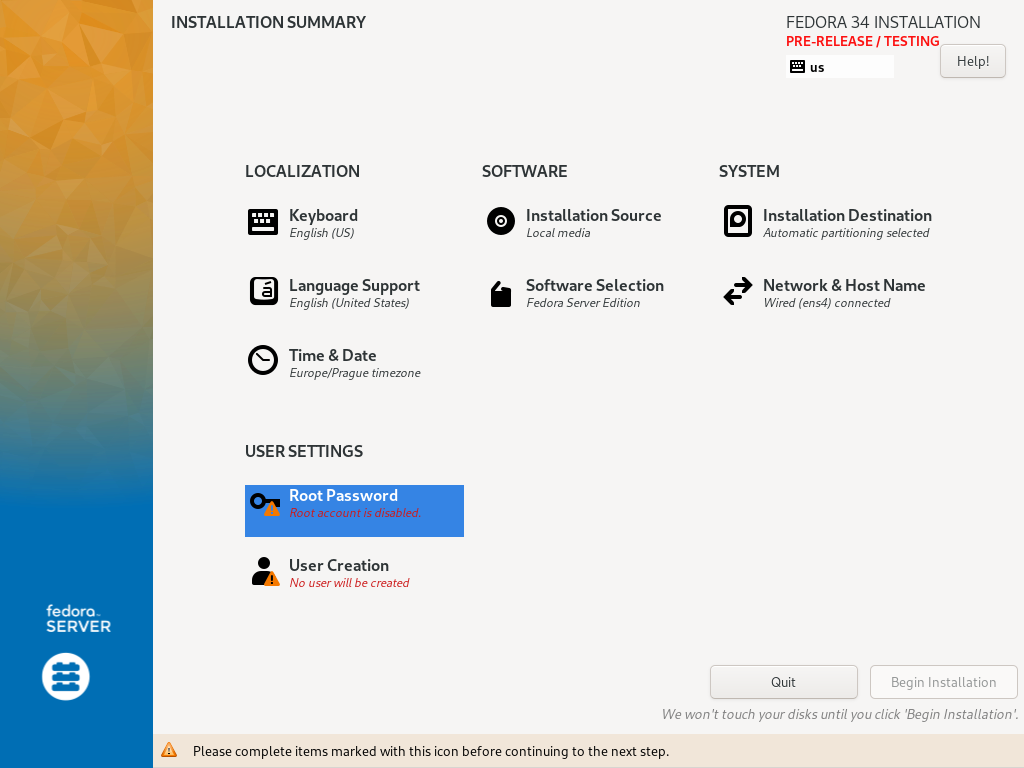Select the Installation Source title
This screenshot has width=1024, height=768.
coord(594,216)
